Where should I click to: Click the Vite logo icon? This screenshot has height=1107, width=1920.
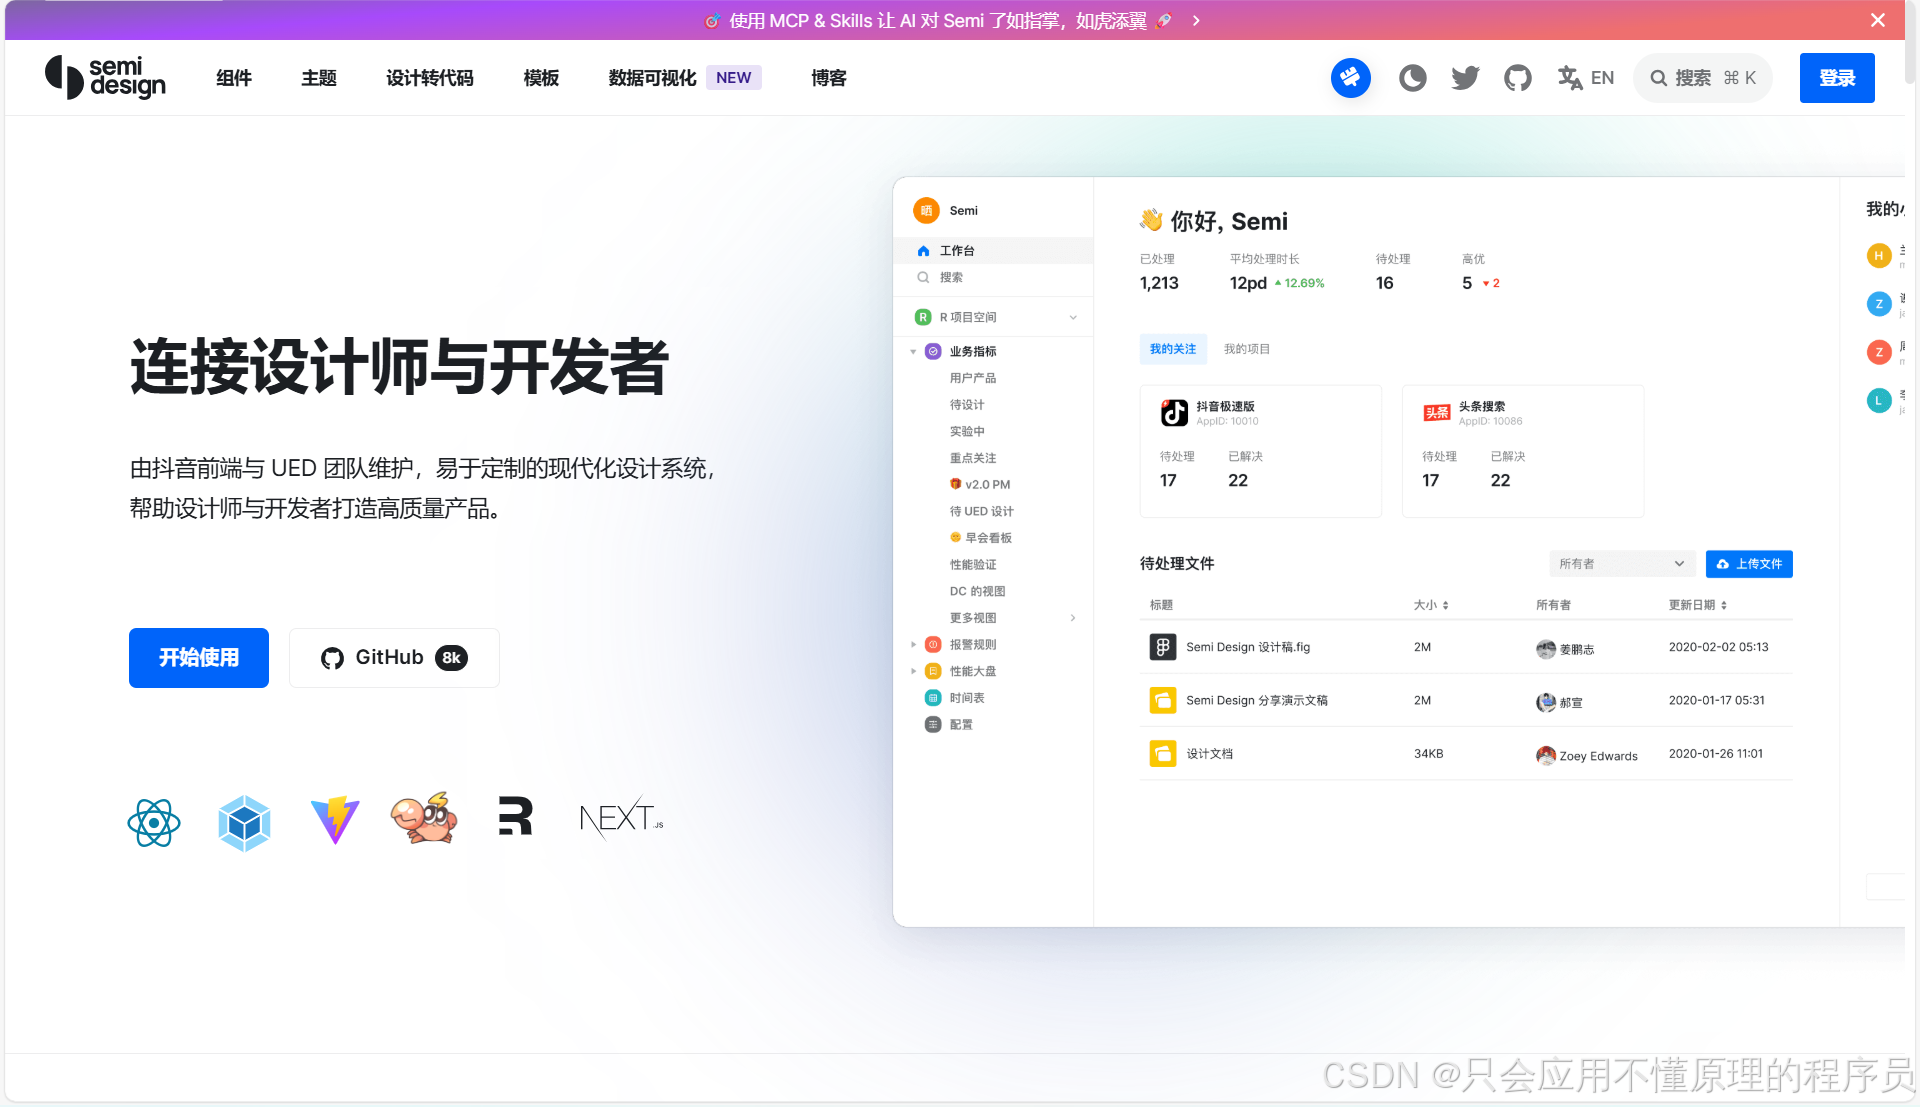[335, 821]
